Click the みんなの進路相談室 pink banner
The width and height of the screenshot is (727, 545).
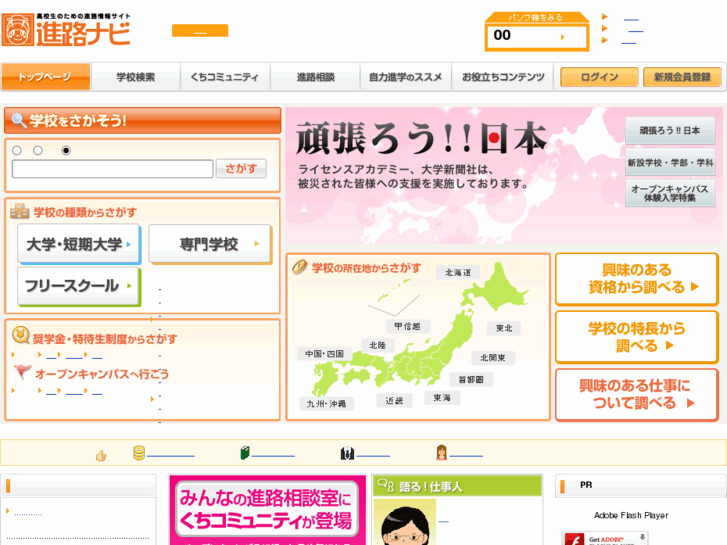click(268, 510)
